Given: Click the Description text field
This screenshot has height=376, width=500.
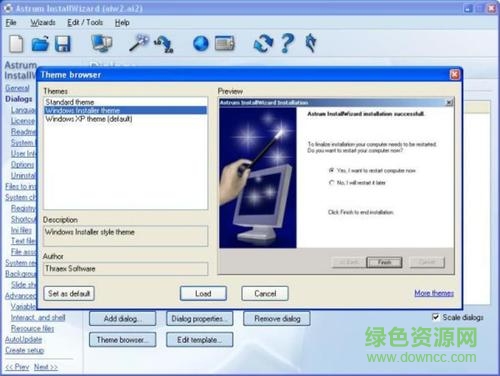Looking at the screenshot, I should point(125,236).
